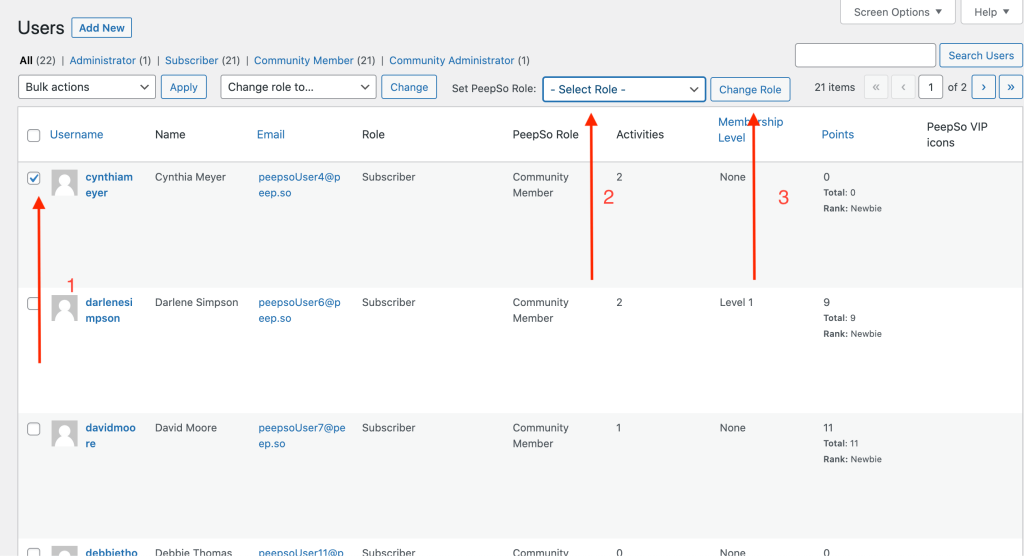Sort by Membership Level column

click(750, 129)
